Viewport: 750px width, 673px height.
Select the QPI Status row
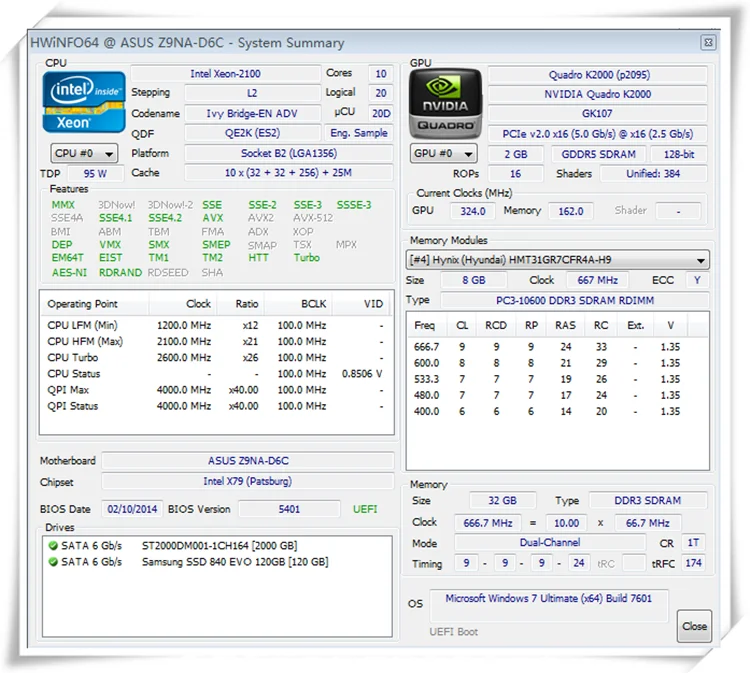[x=216, y=406]
